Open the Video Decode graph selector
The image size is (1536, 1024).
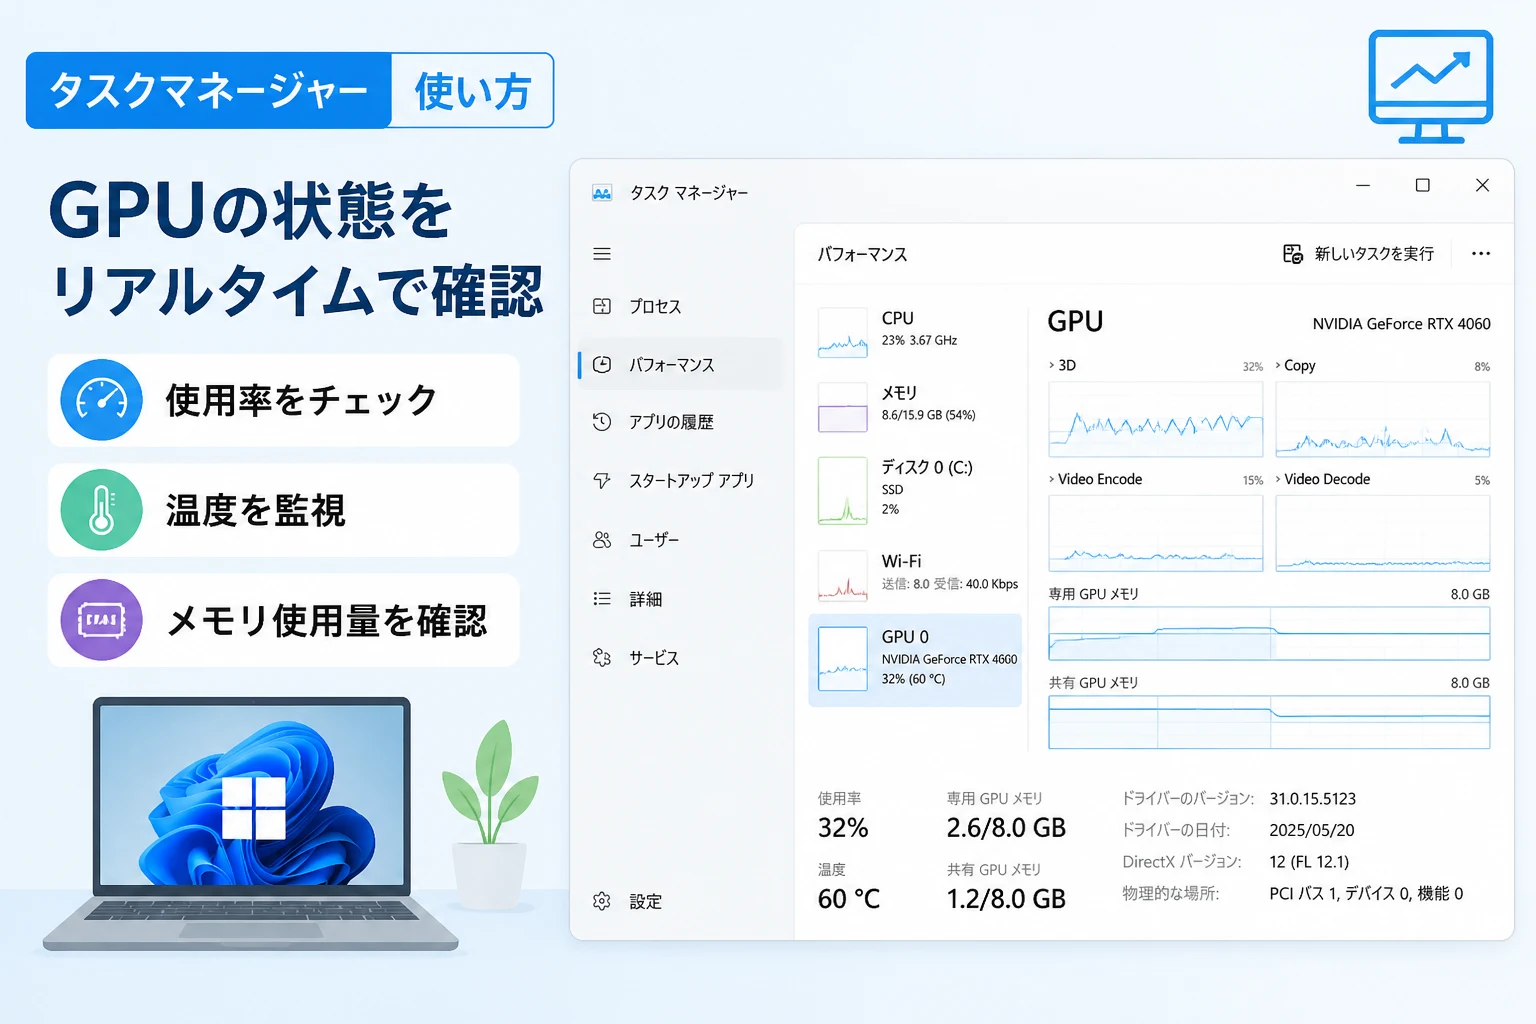pos(1278,479)
